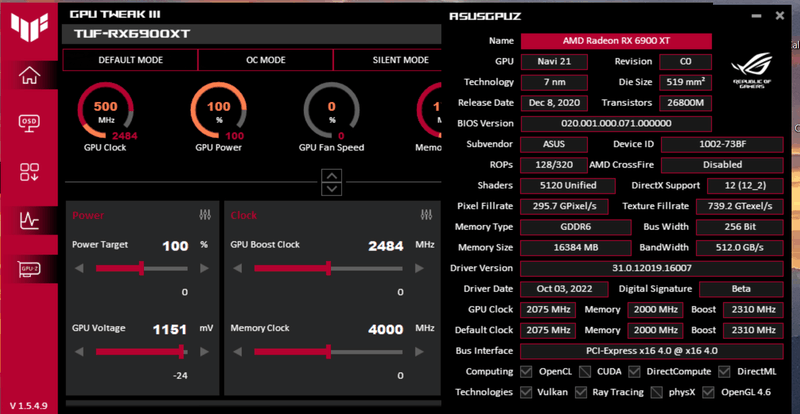Collapse gauges with the up chevron

332,176
